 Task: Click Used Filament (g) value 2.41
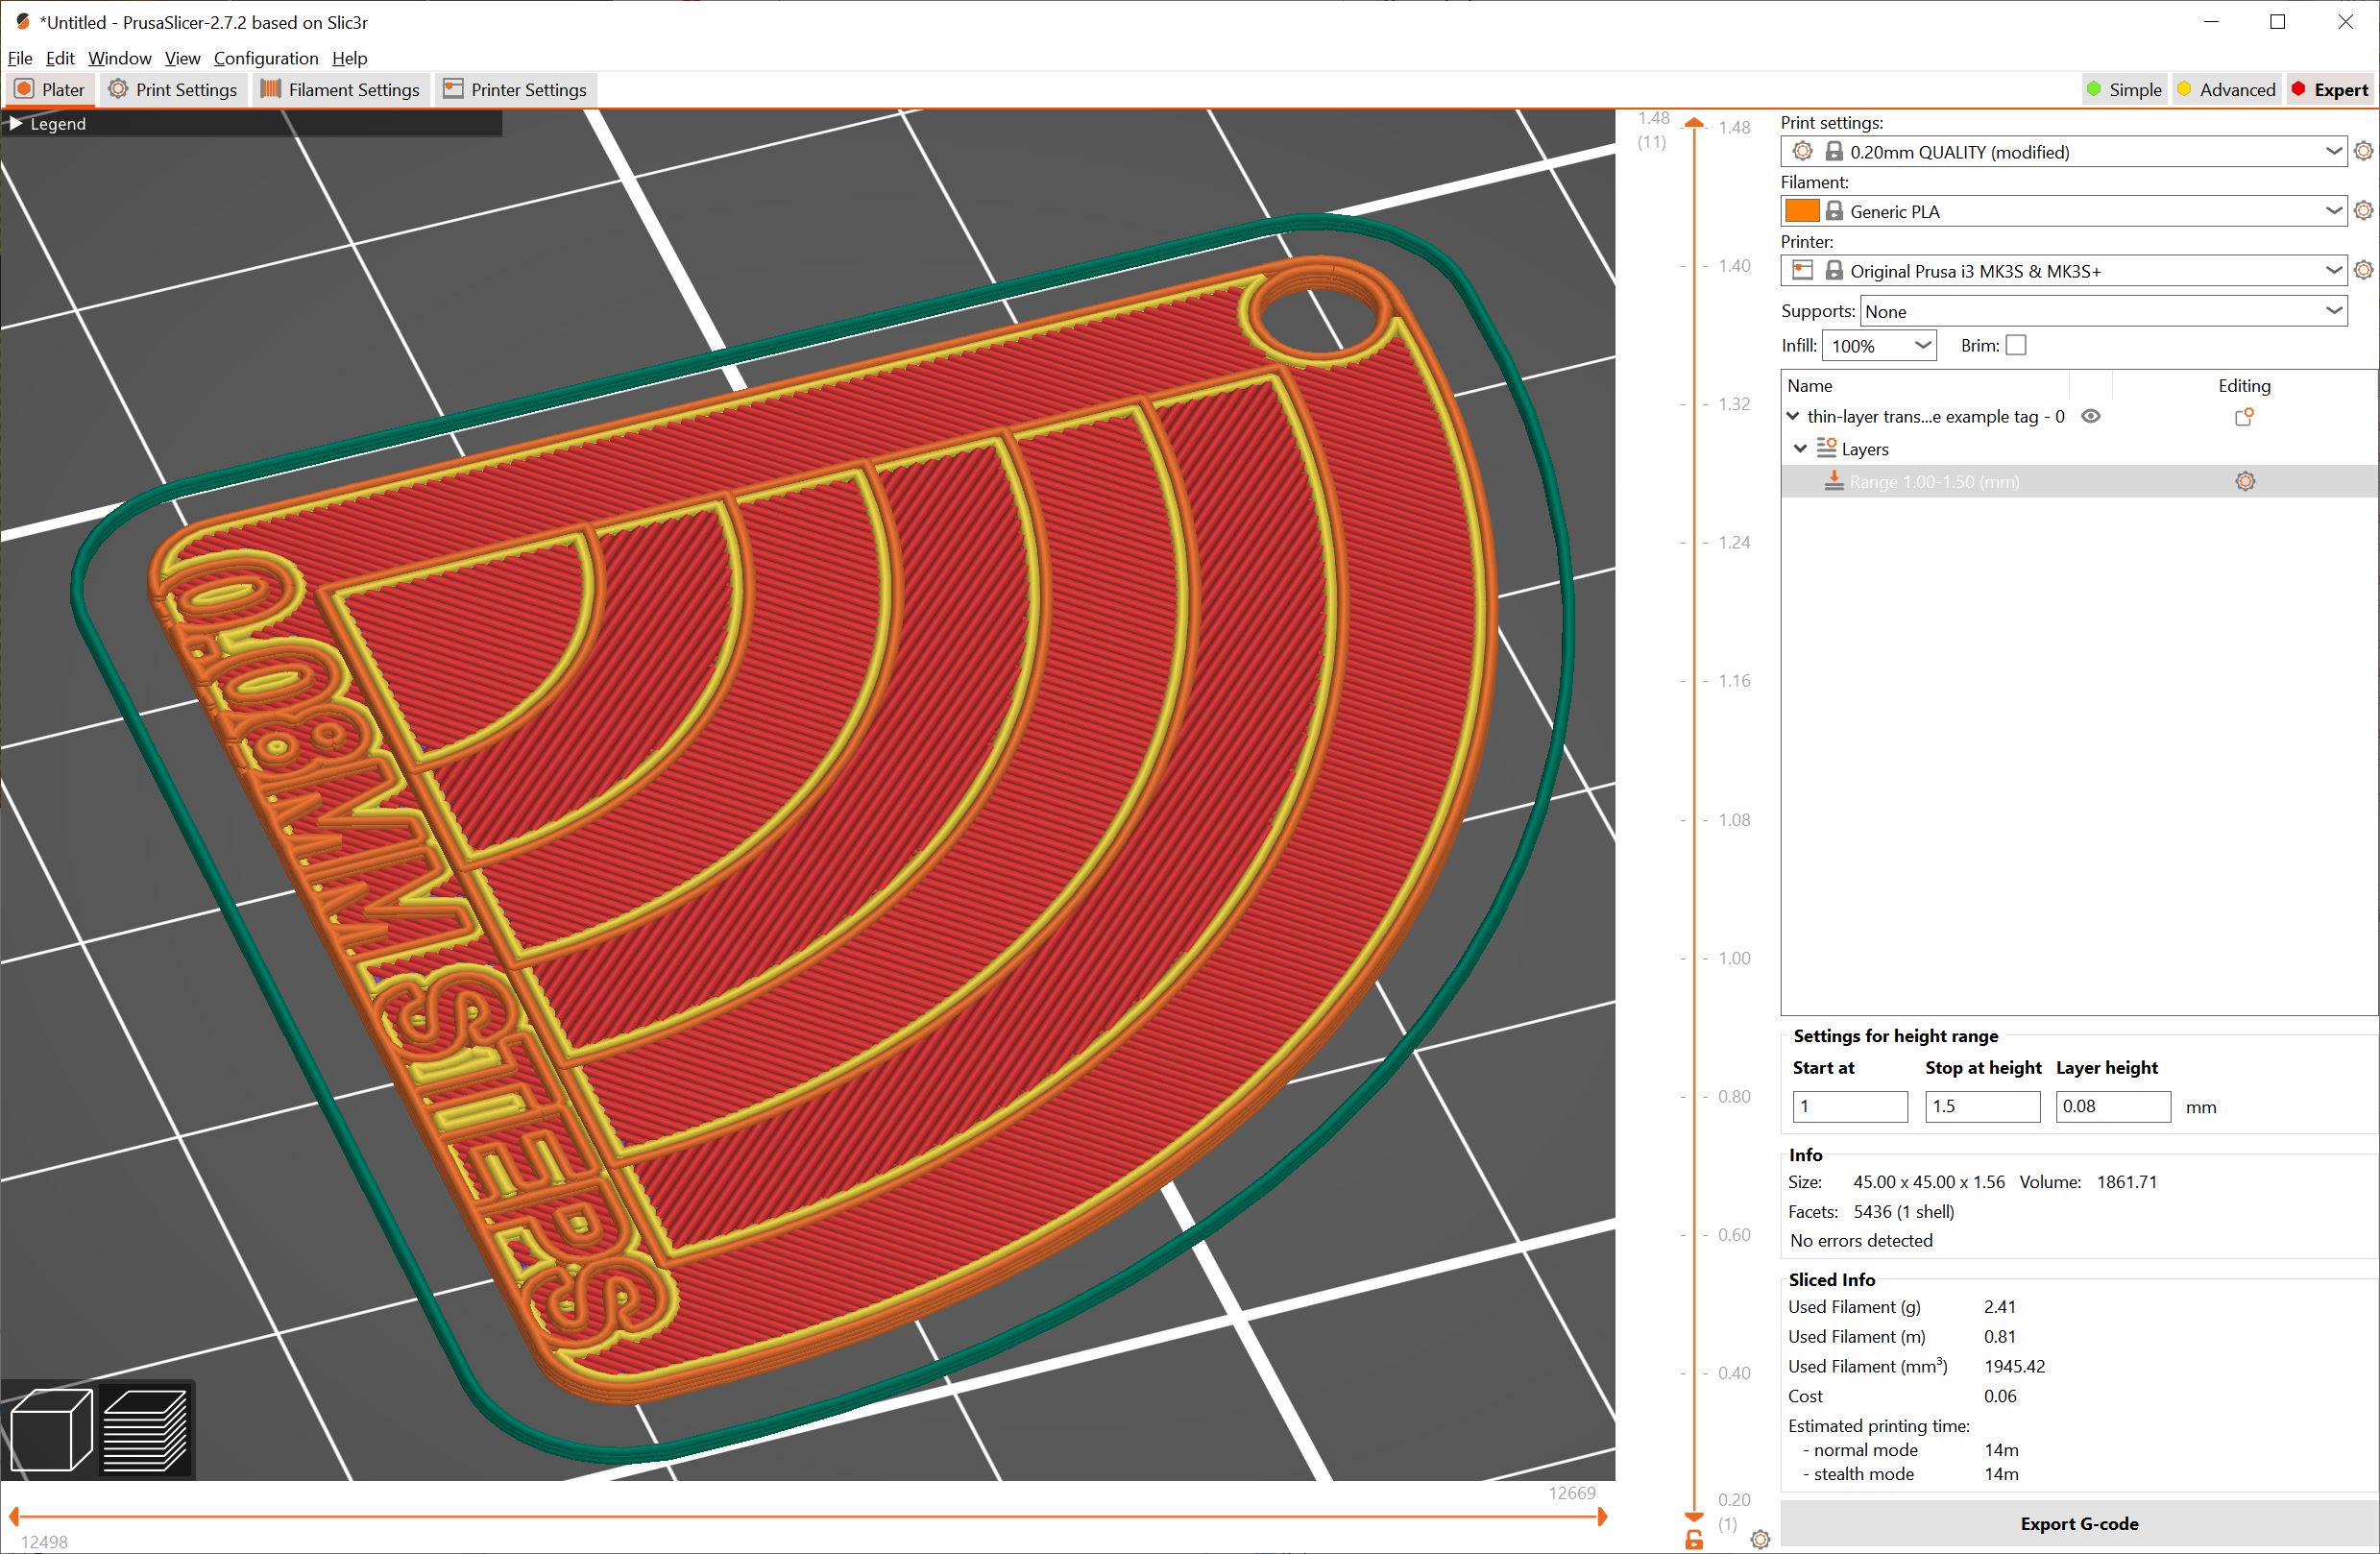point(1999,1306)
